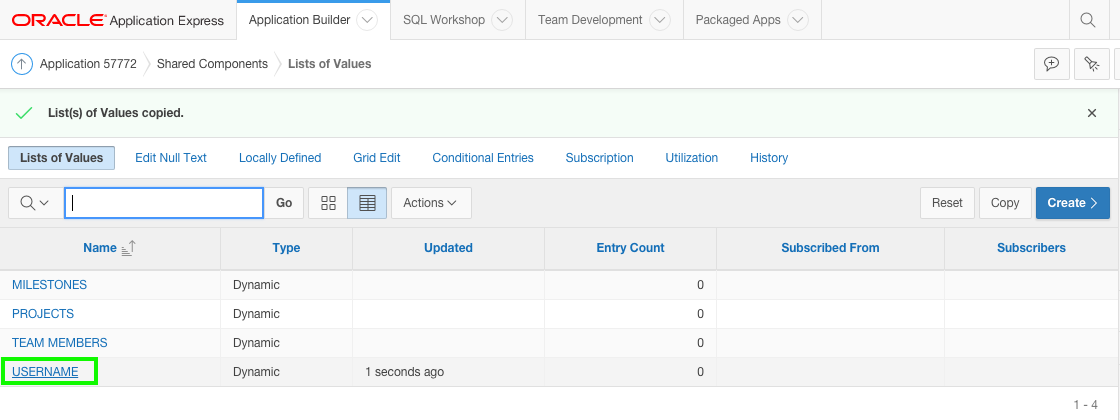The image size is (1120, 420).
Task: Sort by the Name column header
Action: click(x=100, y=248)
